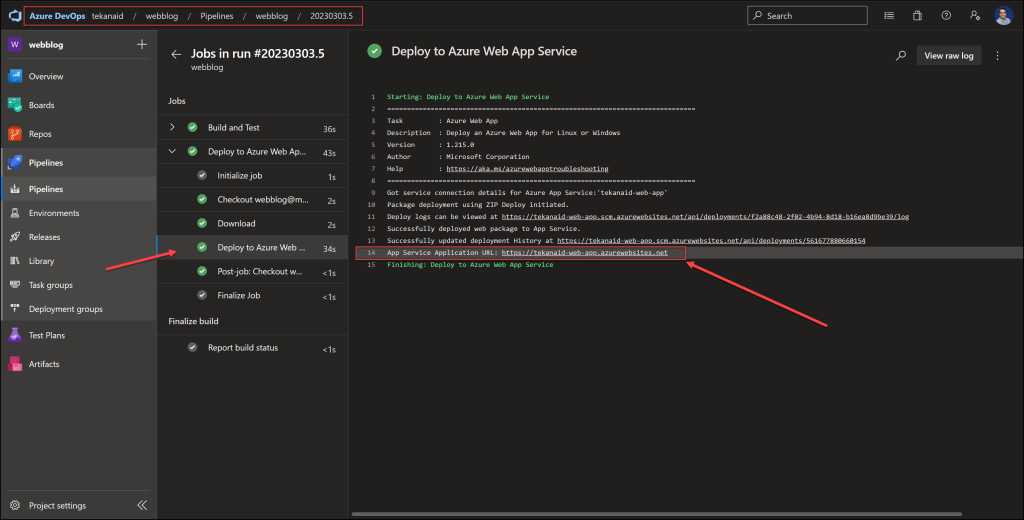This screenshot has width=1024, height=520.
Task: Collapse the Deploy to Azure Web App job
Action: (172, 152)
